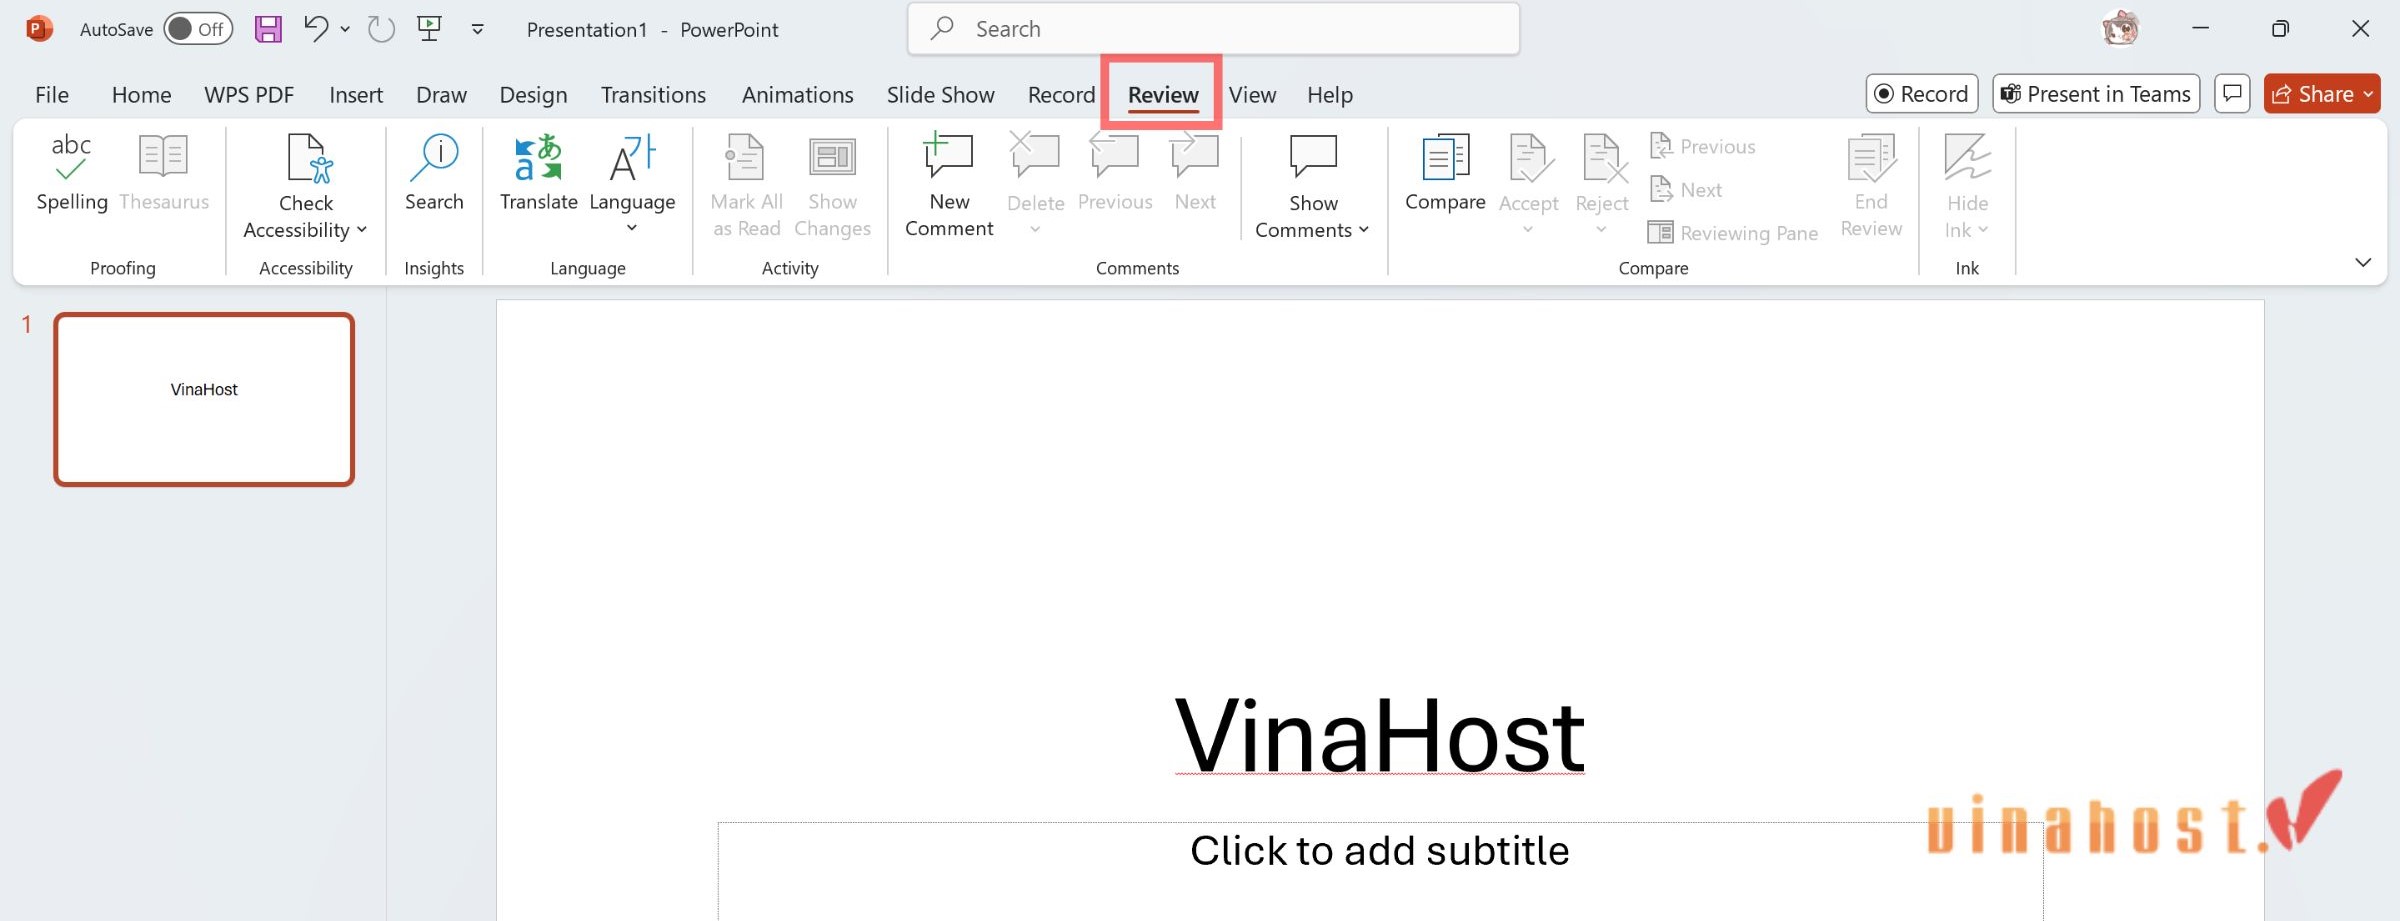Click the subtitle placeholder on the slide
The height and width of the screenshot is (921, 2400).
click(x=1379, y=870)
